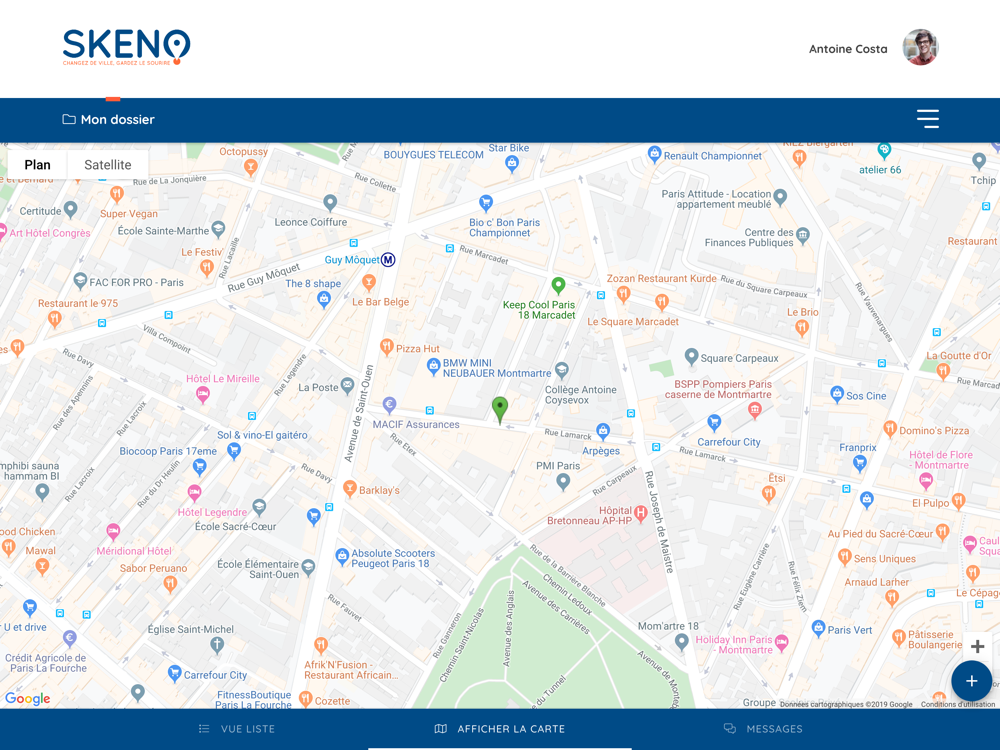The height and width of the screenshot is (750, 1000).
Task: Click BMW MINI NEUBAUER shop marker
Action: point(434,366)
